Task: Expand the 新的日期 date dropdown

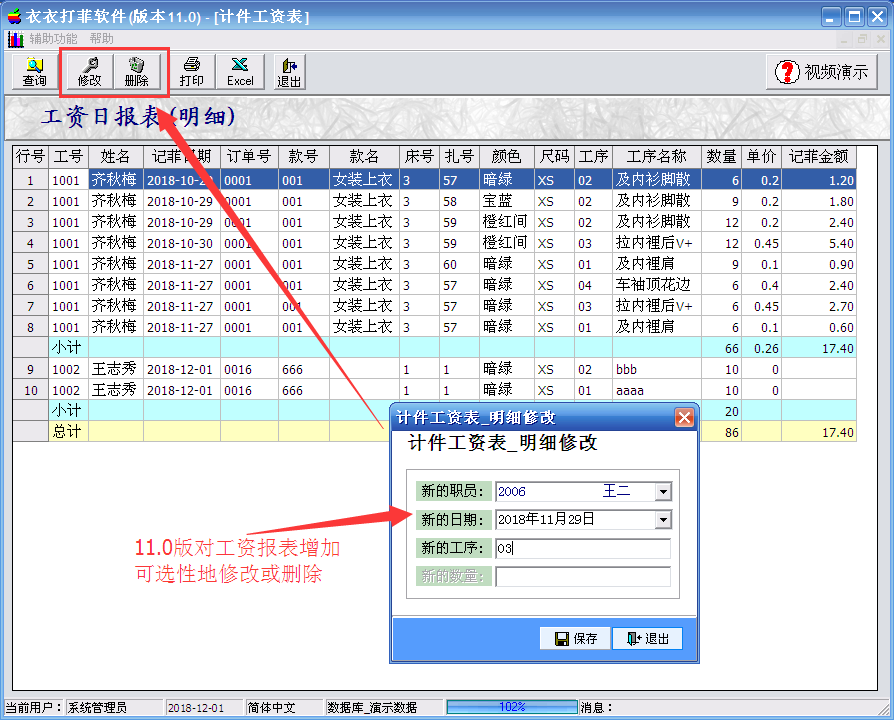Action: click(662, 520)
